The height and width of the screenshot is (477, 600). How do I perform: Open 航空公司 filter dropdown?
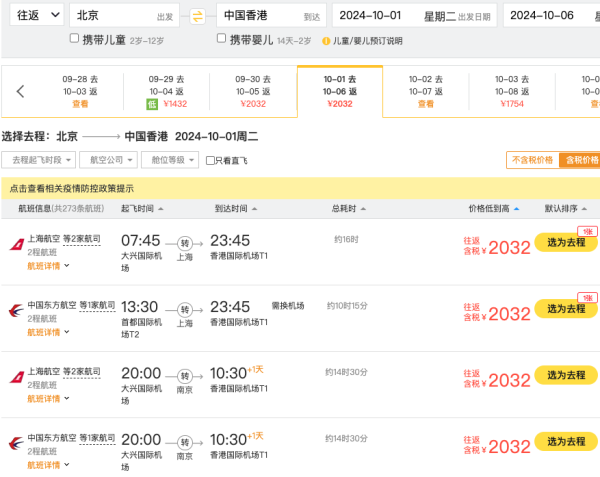108,160
